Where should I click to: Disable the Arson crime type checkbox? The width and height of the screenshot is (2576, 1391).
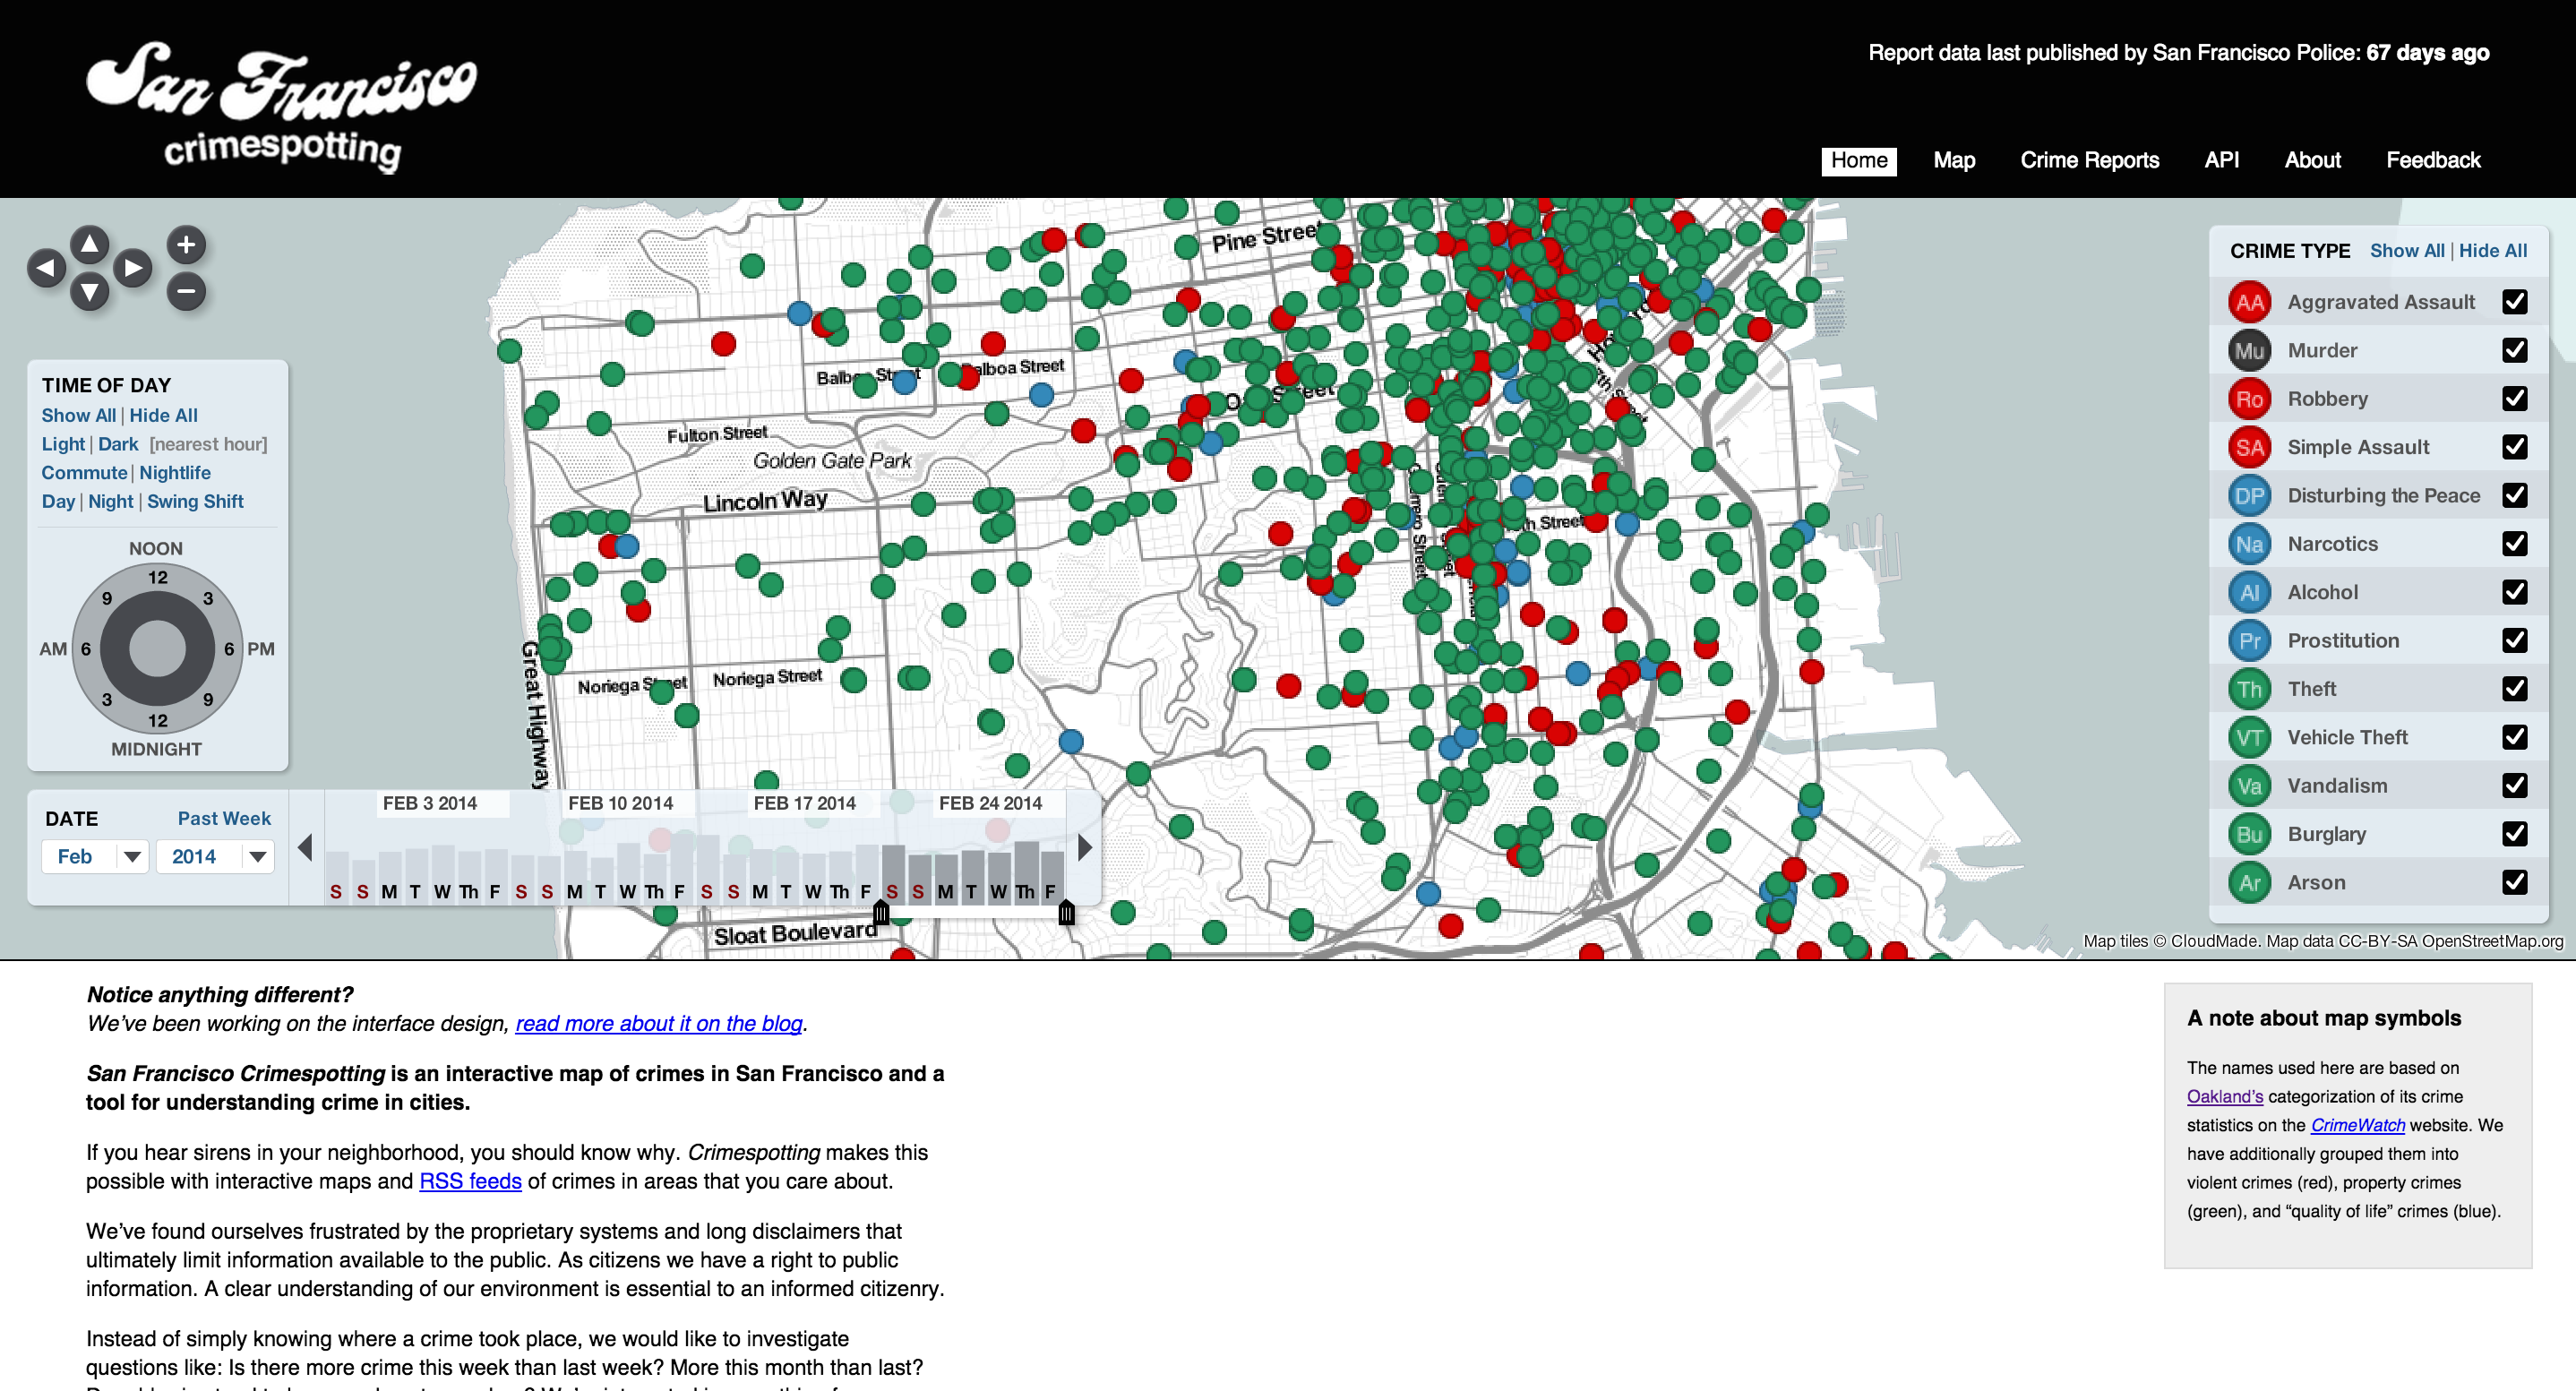pos(2514,882)
